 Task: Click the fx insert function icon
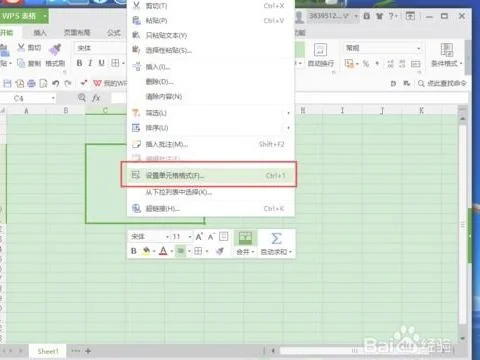click(96, 98)
